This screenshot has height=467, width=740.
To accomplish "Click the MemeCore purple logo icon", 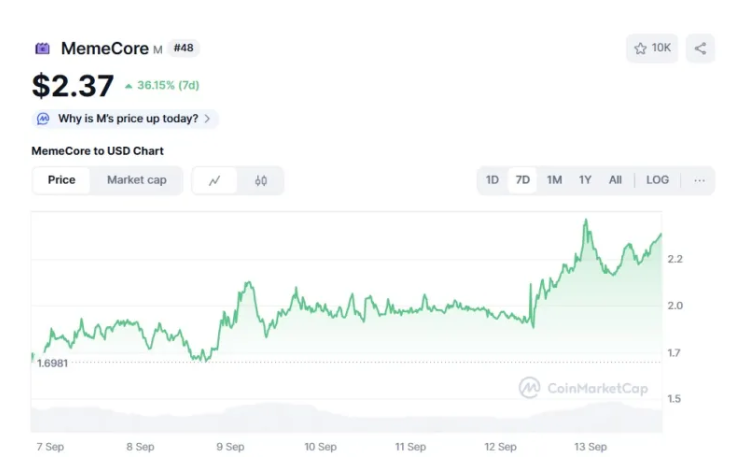I will coord(43,48).
